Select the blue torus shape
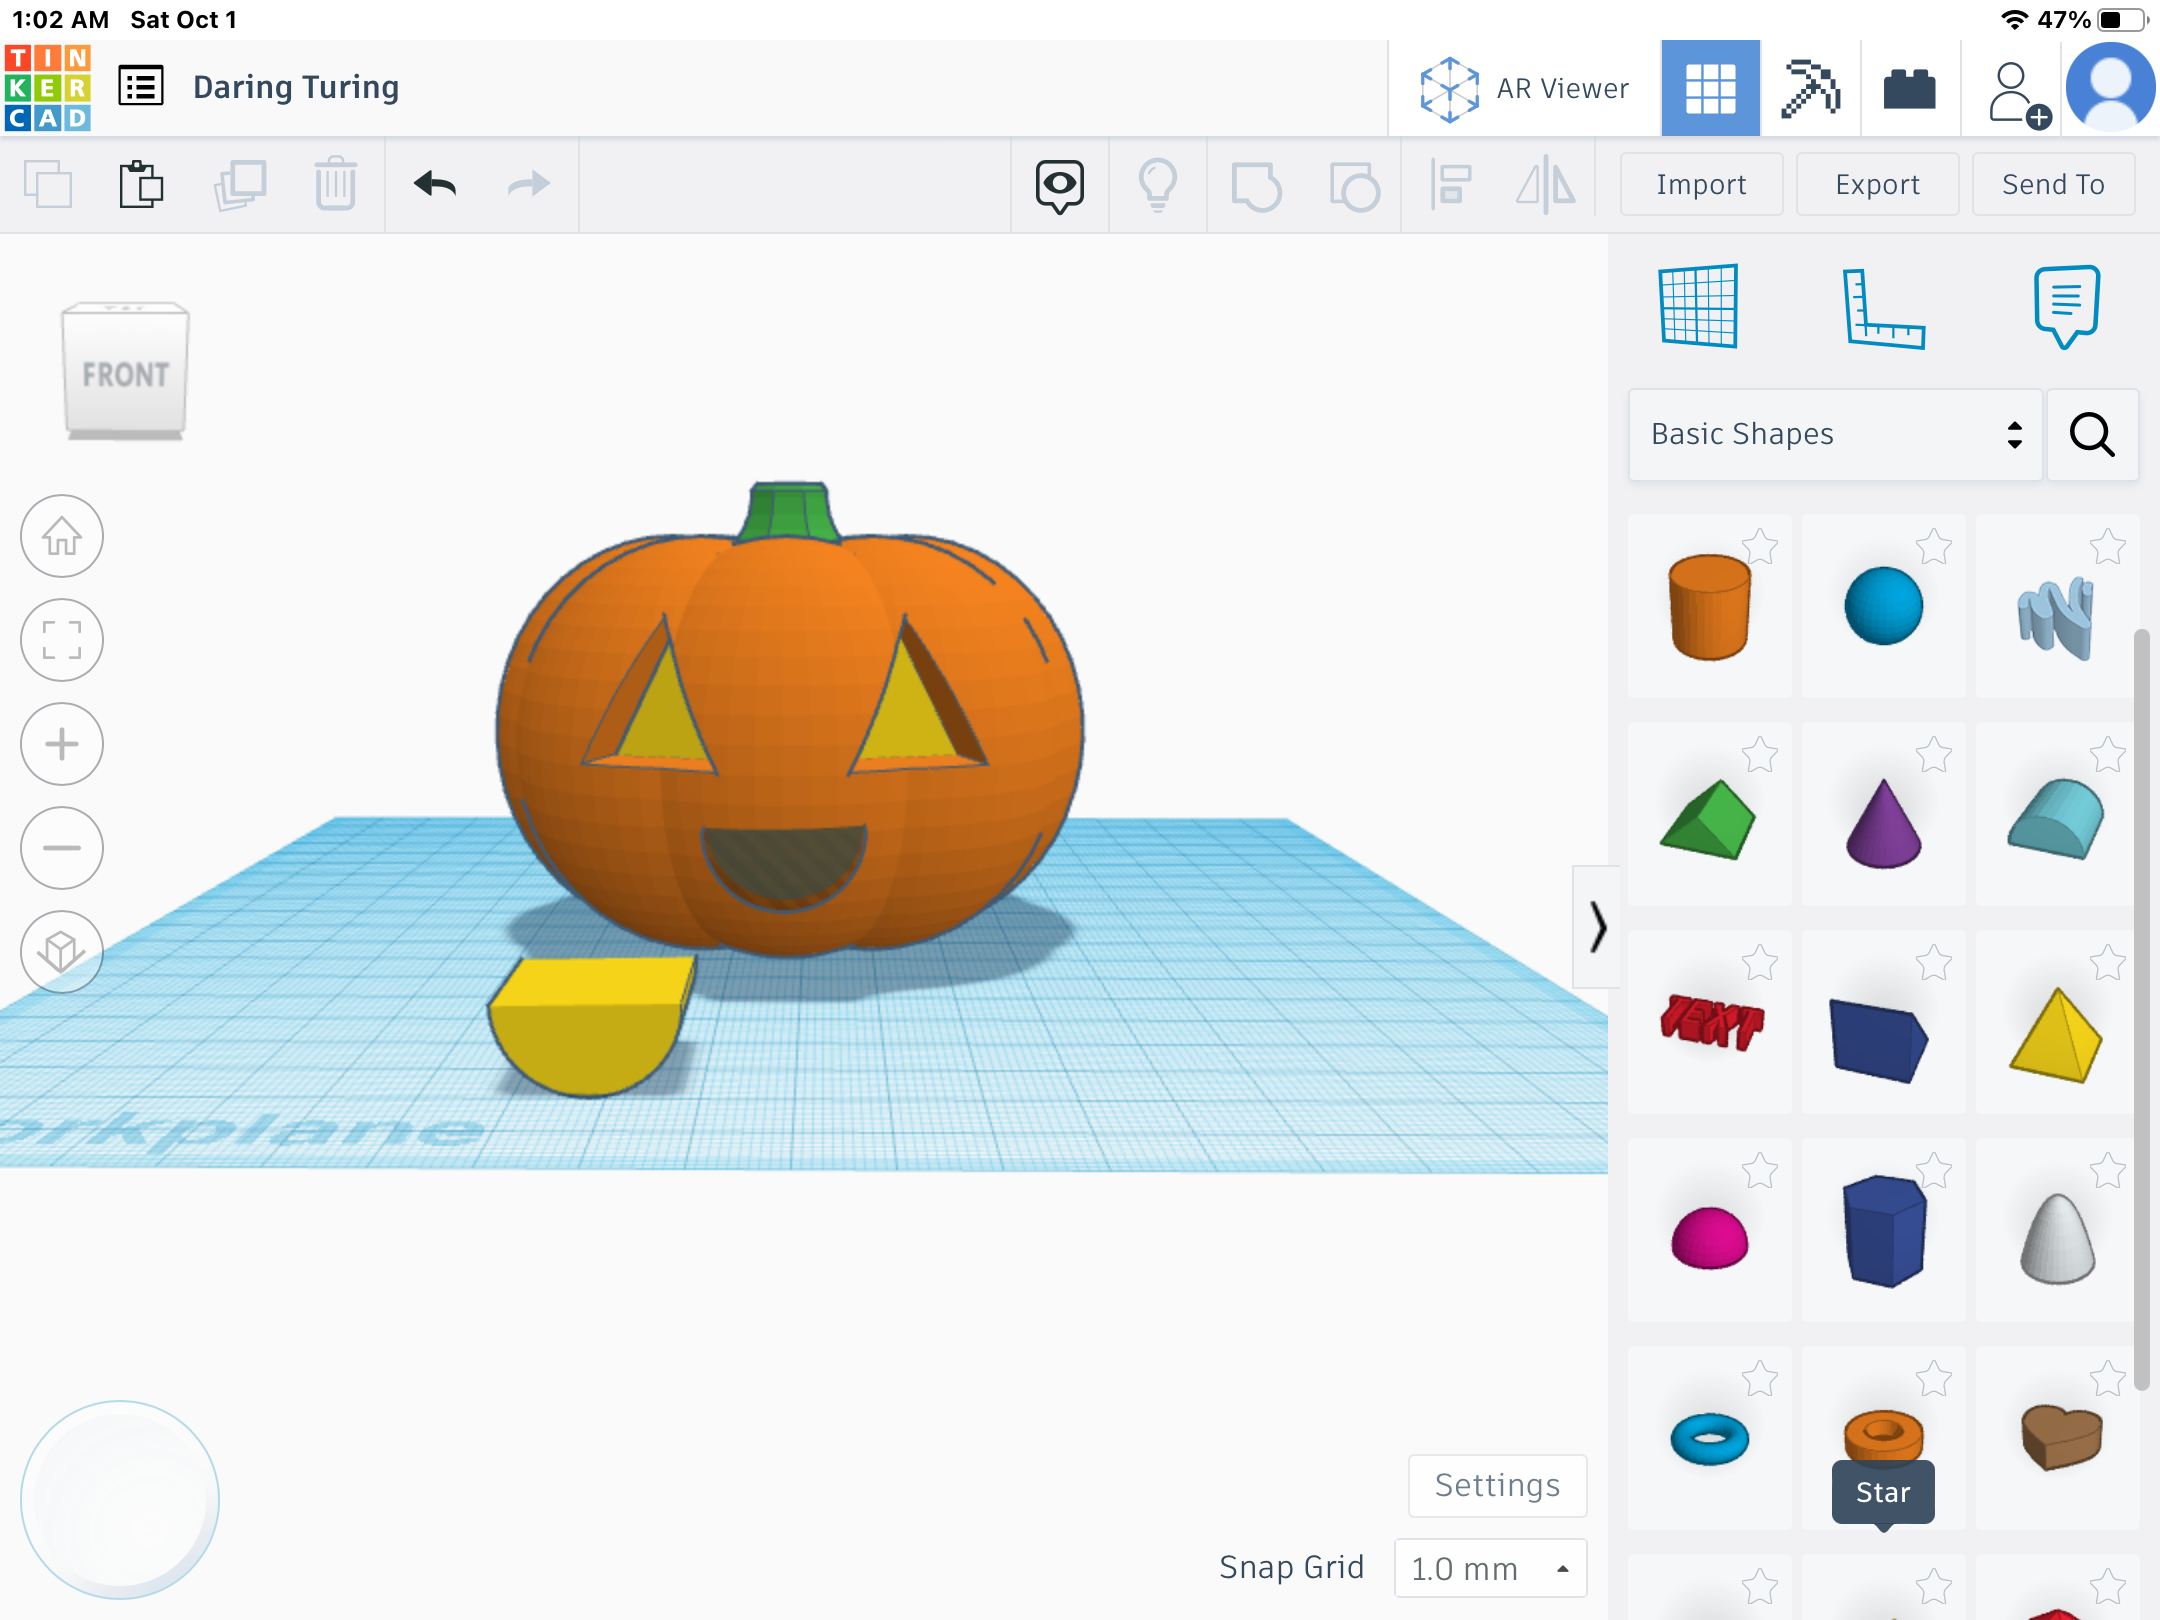2160x1620 pixels. [1709, 1438]
